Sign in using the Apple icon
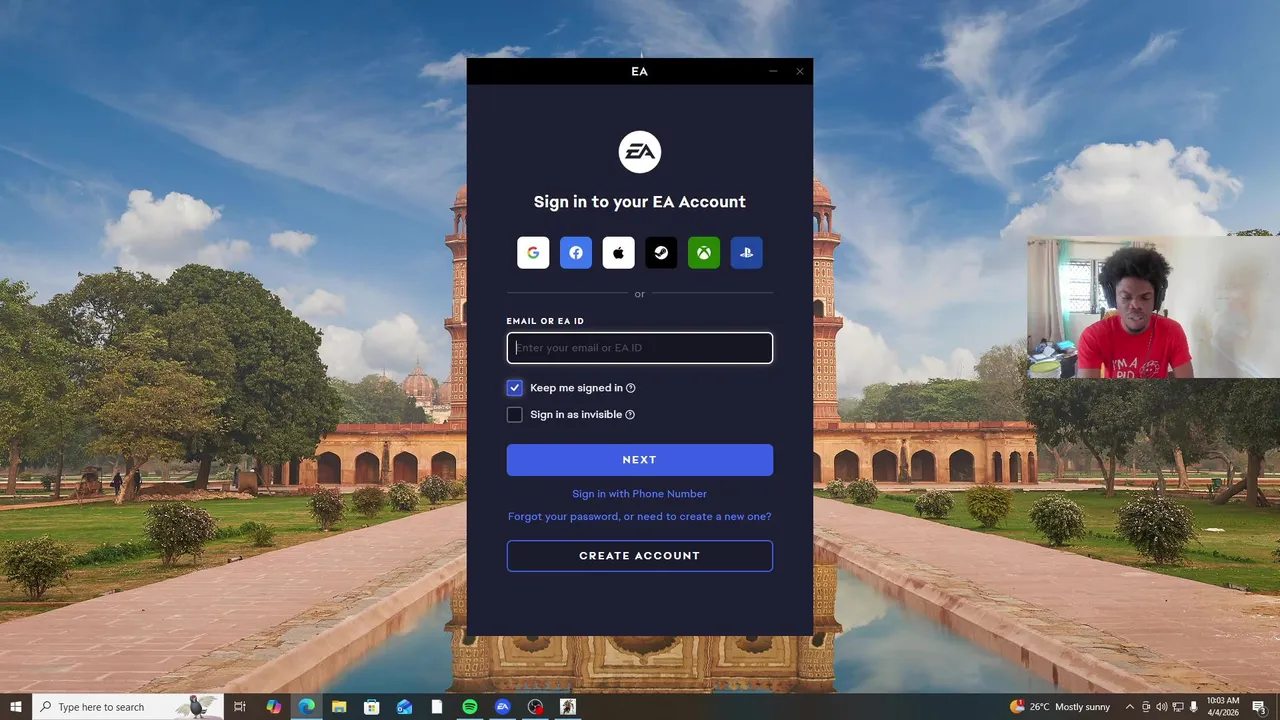 pyautogui.click(x=619, y=253)
